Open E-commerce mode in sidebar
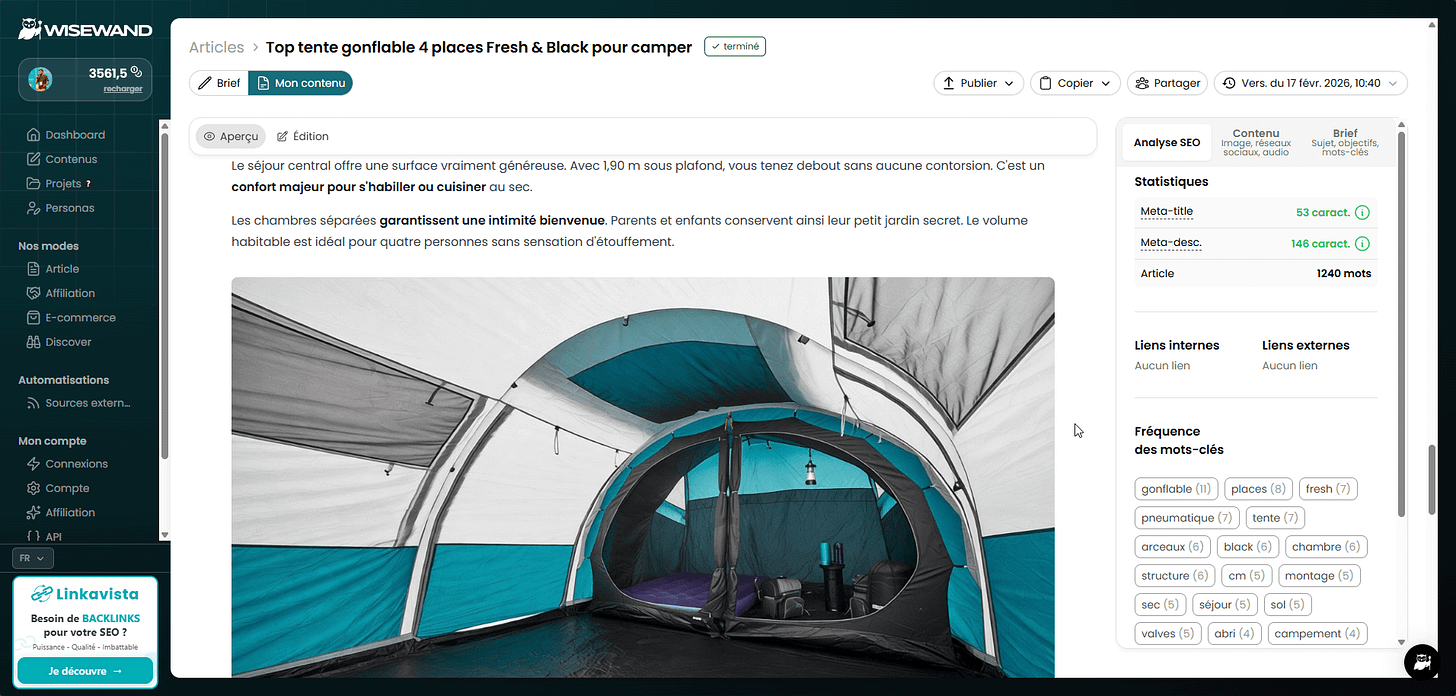Screen dimensions: 1456x696 coord(80,318)
